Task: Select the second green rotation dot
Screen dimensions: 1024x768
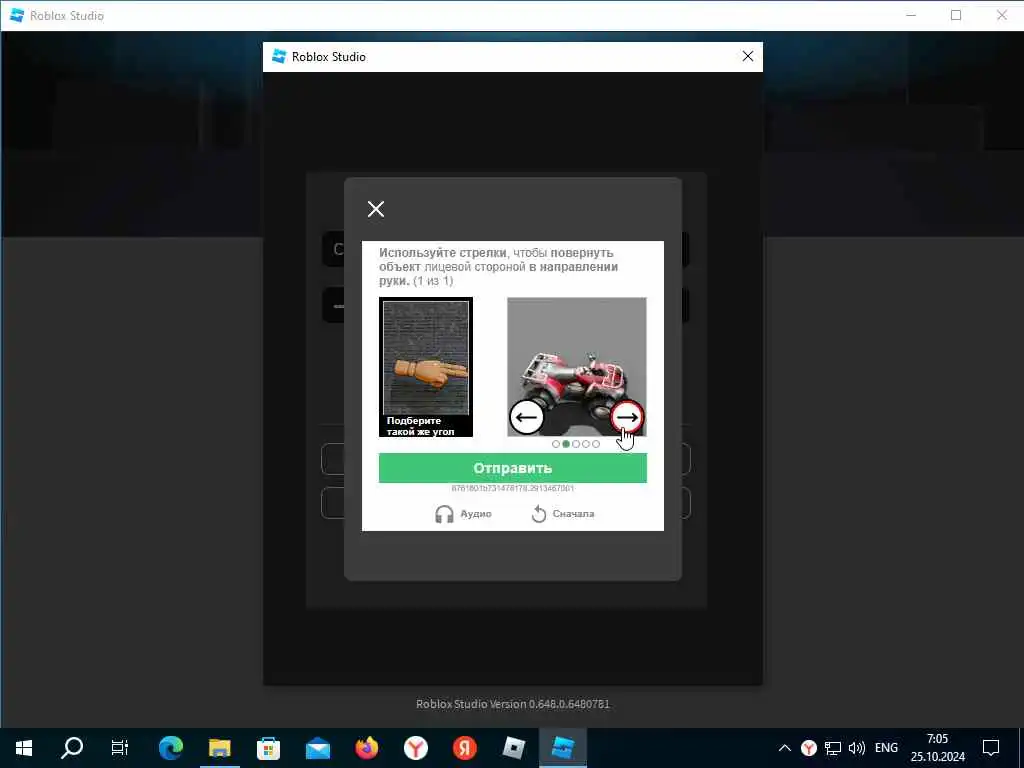Action: click(566, 444)
